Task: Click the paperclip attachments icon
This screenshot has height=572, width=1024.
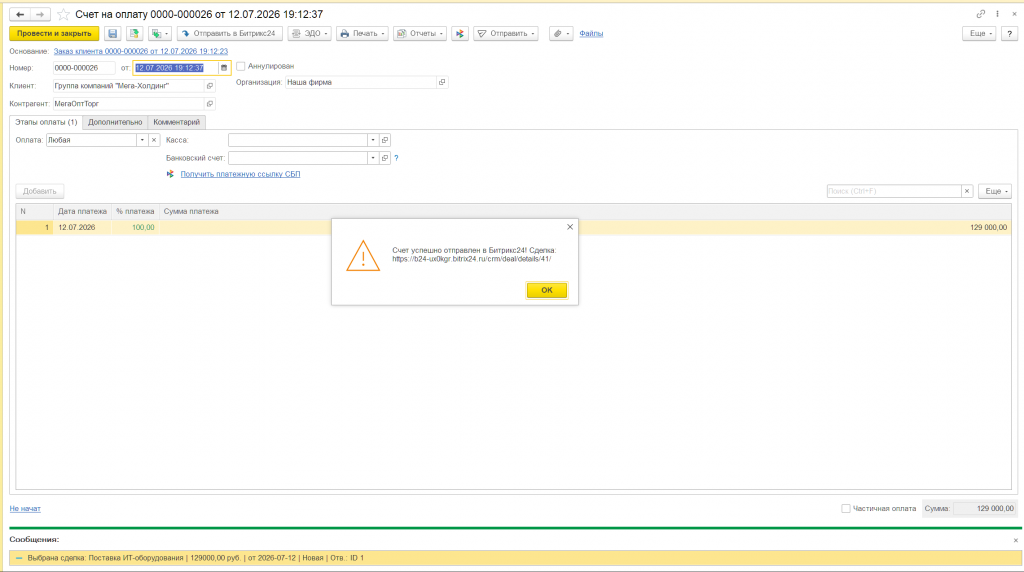Action: (x=561, y=33)
